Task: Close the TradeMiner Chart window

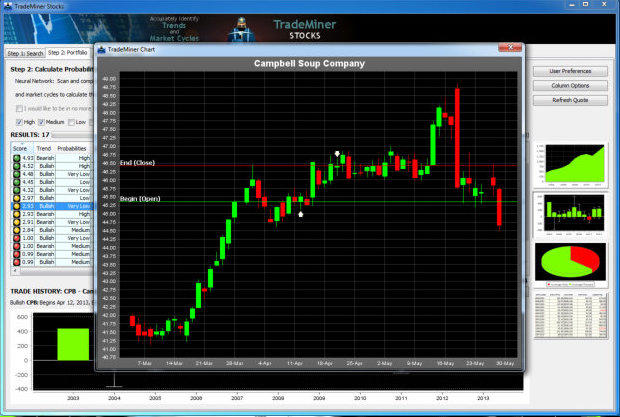Action: pyautogui.click(x=510, y=47)
